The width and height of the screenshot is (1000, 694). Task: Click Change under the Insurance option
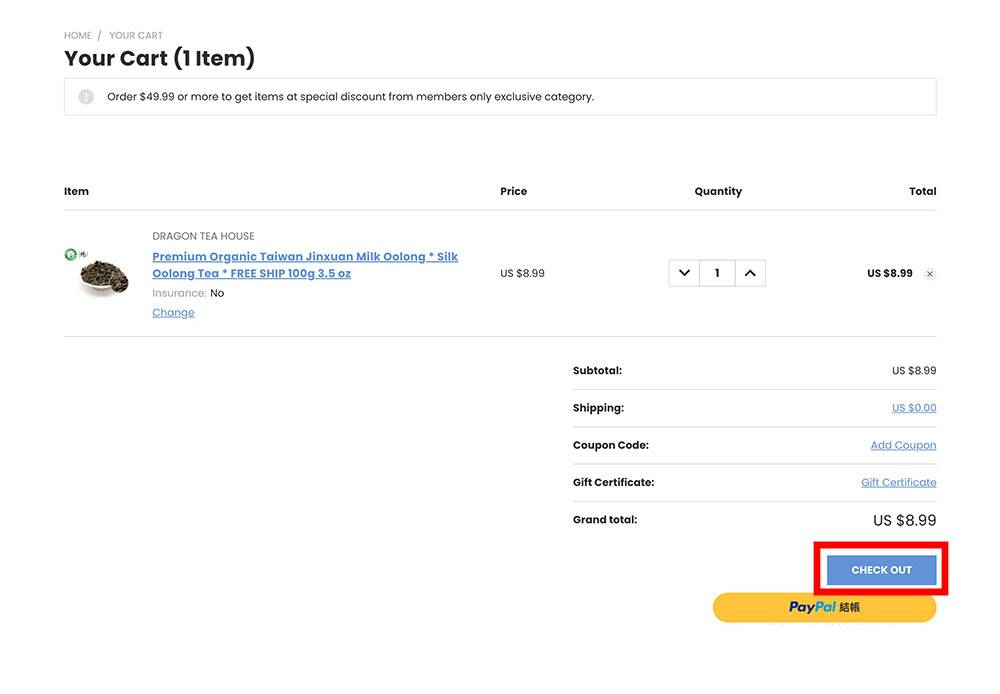click(x=173, y=313)
